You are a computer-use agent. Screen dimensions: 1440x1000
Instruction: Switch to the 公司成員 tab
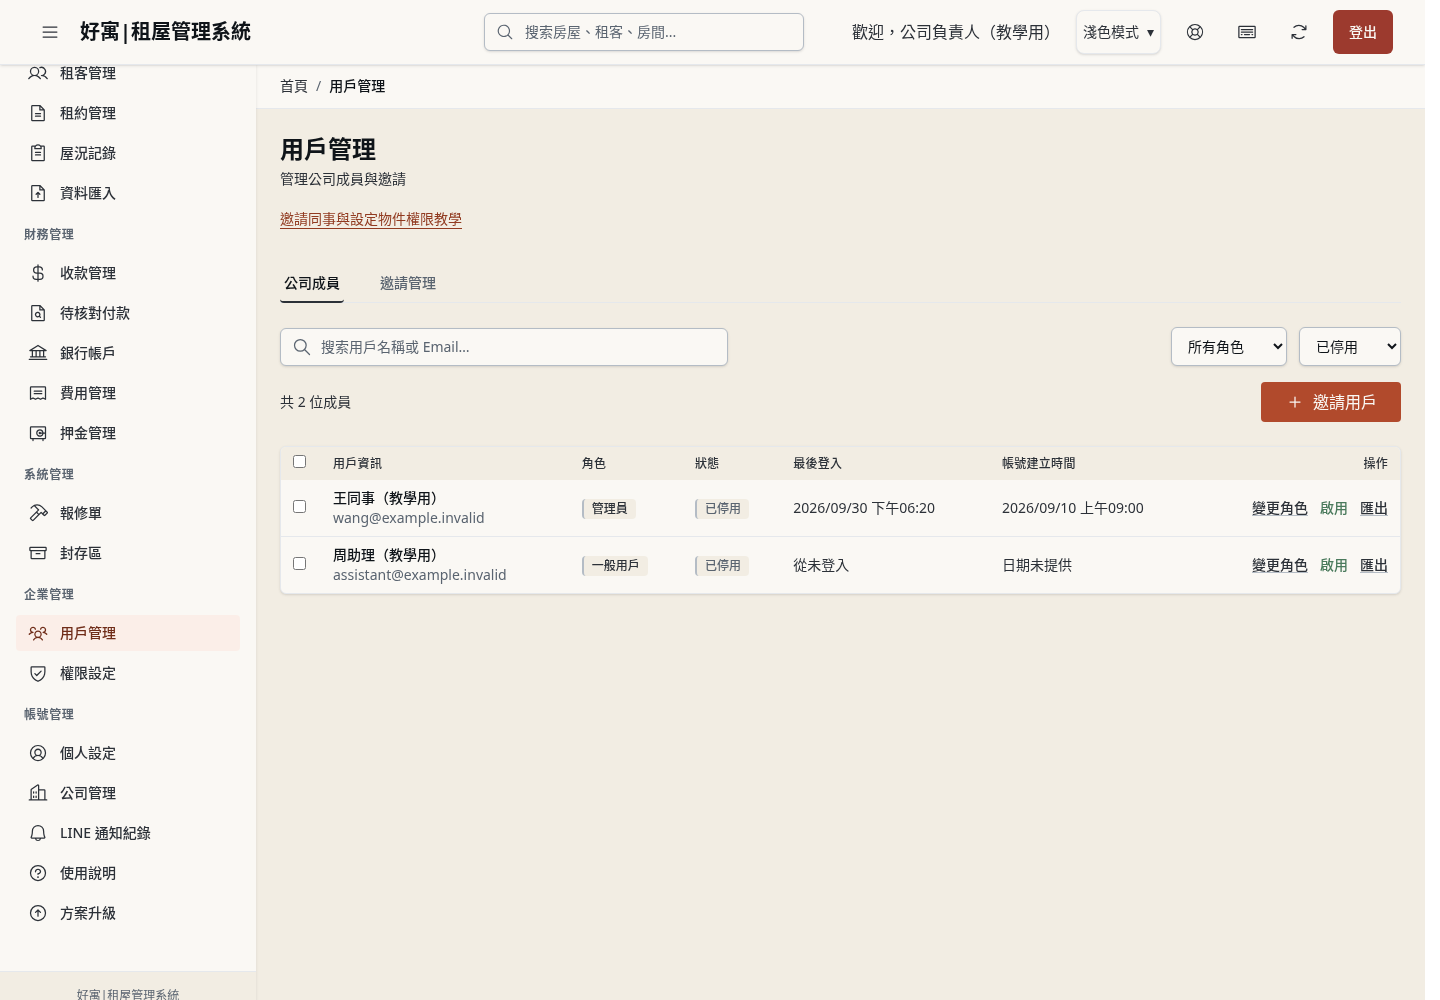[312, 283]
